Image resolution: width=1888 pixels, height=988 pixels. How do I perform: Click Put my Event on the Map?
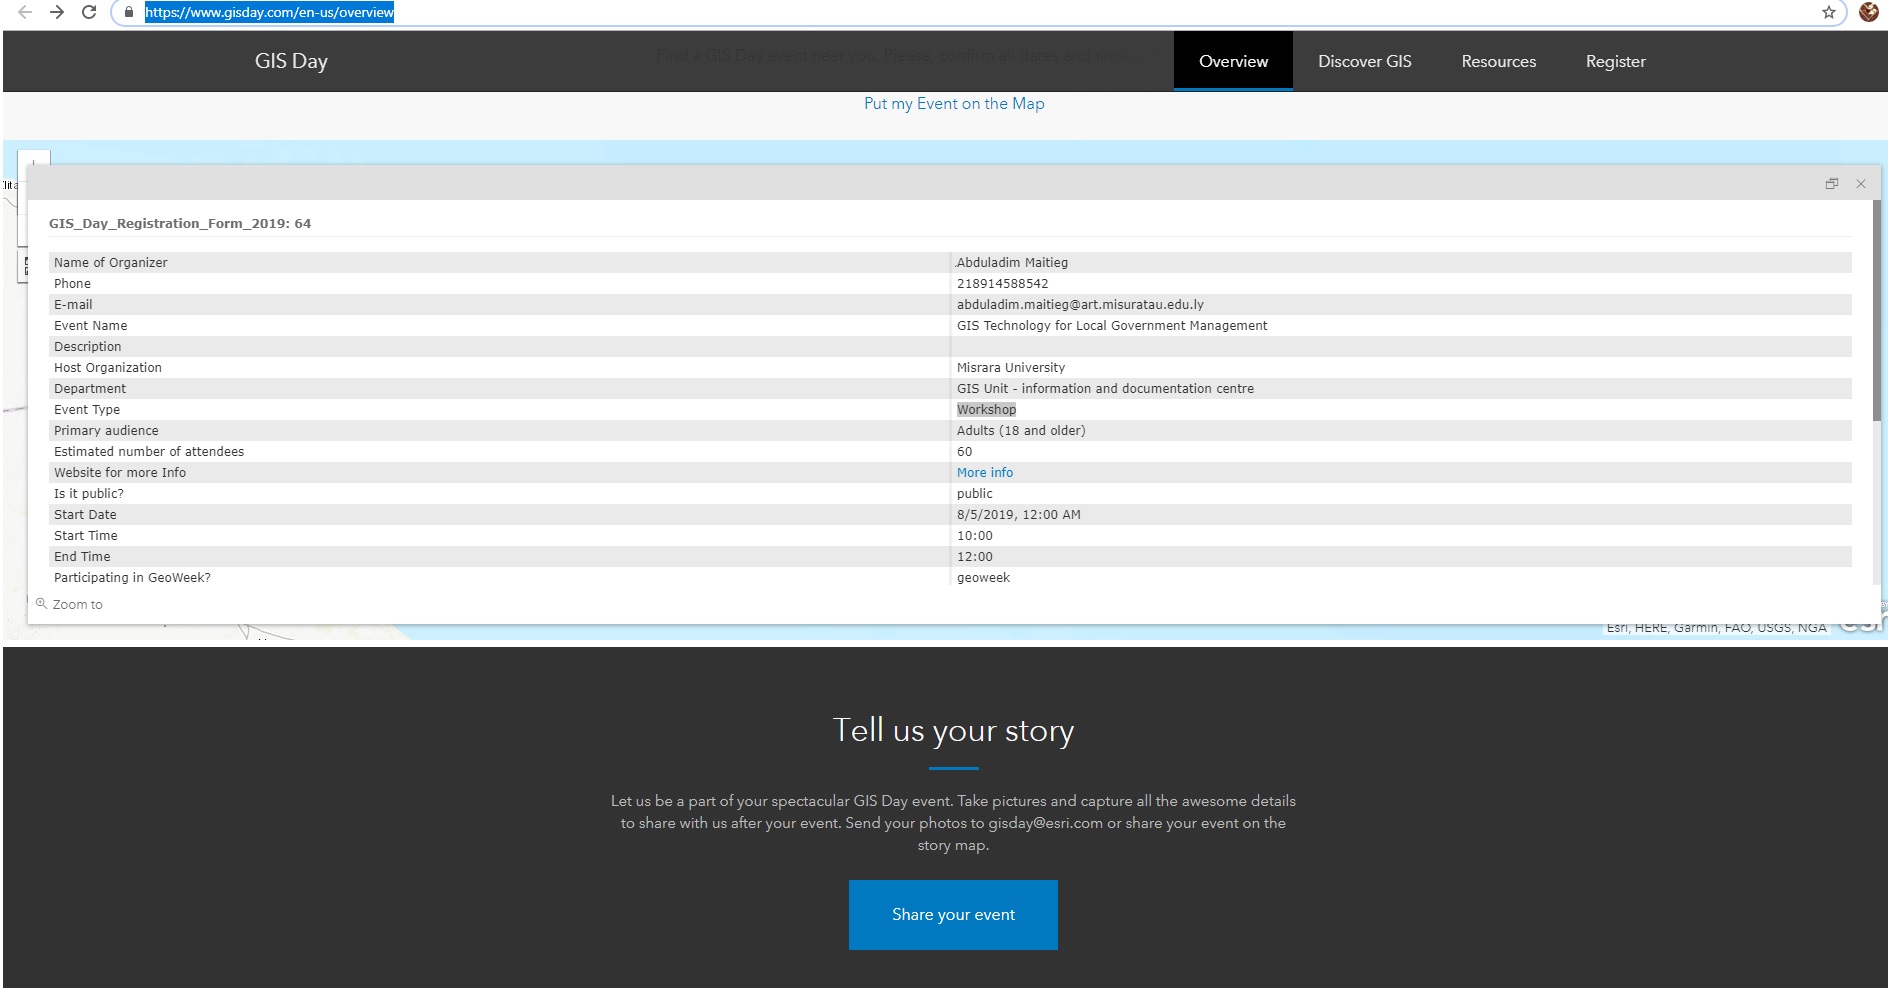tap(954, 103)
